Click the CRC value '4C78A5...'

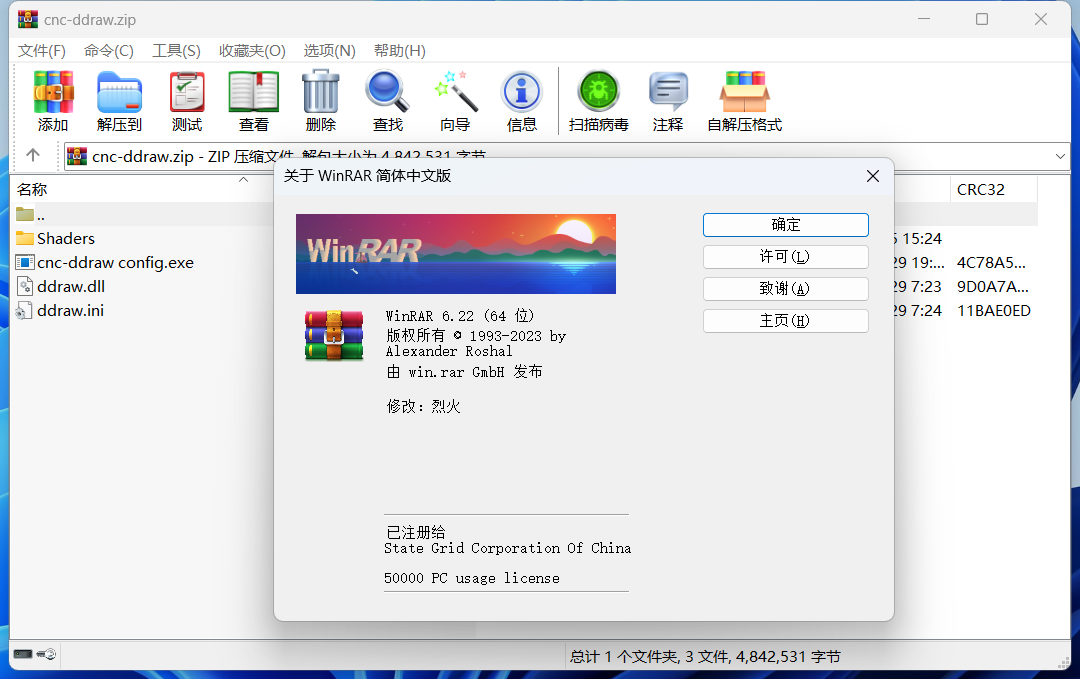[991, 262]
